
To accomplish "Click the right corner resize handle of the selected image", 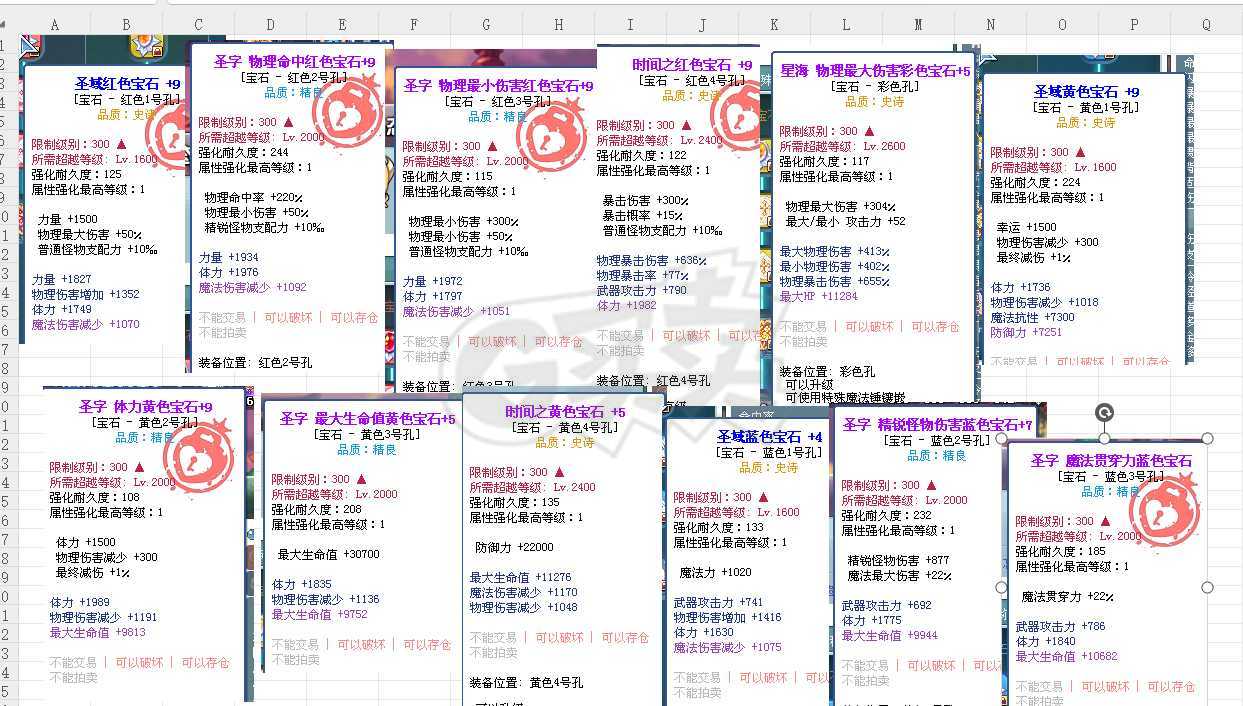I will pyautogui.click(x=1206, y=438).
